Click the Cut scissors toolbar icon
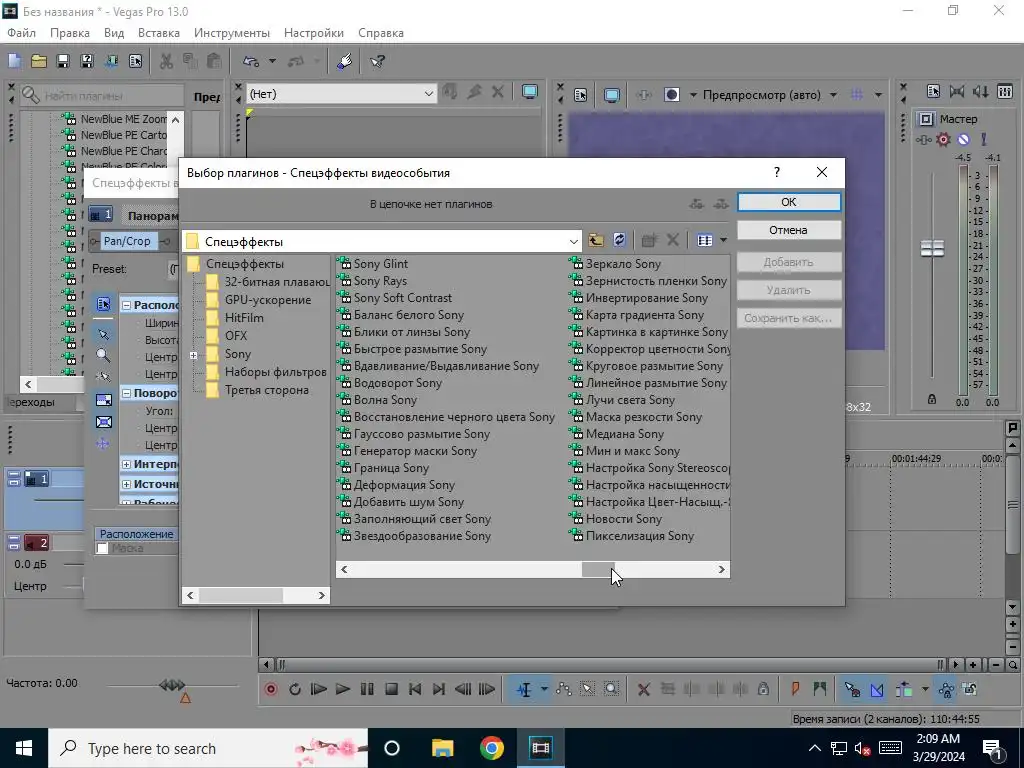 click(x=167, y=61)
